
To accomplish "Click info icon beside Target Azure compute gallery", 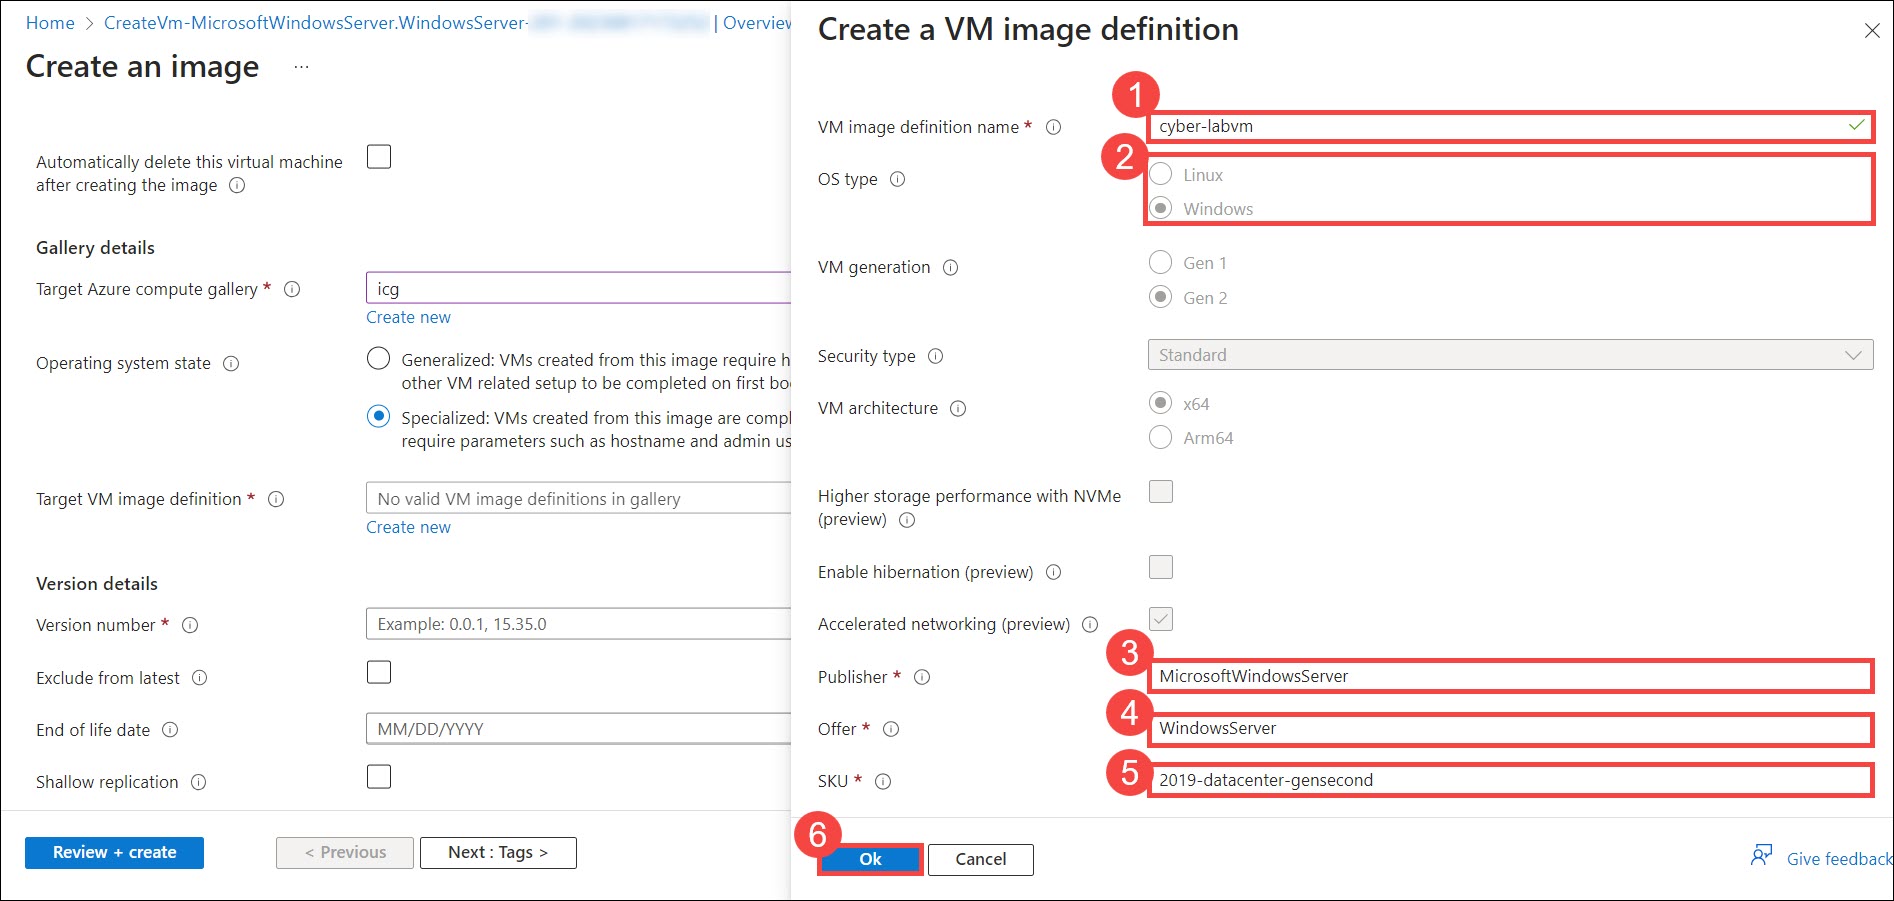I will [x=292, y=289].
